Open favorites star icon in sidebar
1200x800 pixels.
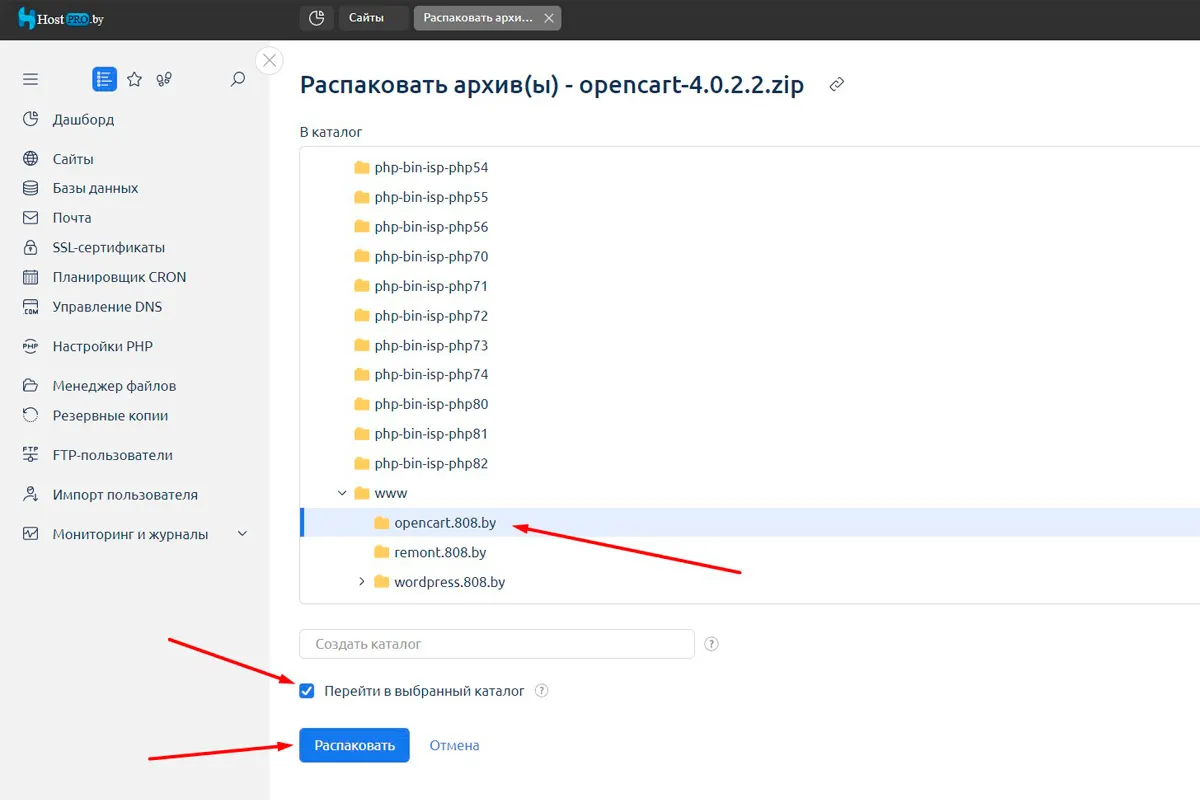[x=135, y=79]
